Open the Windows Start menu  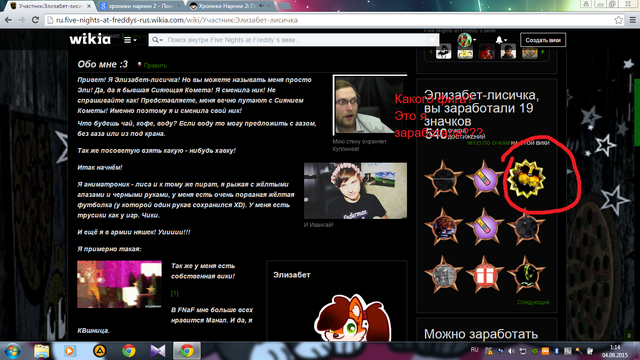(12, 351)
